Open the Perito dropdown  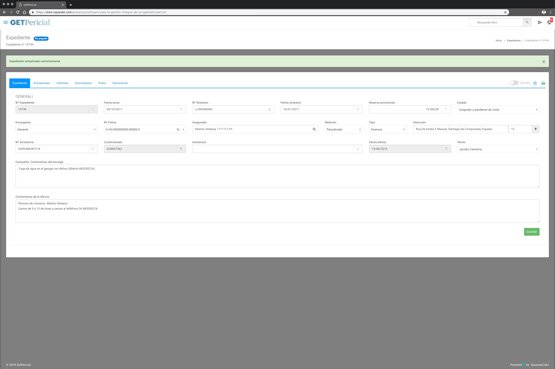coord(498,149)
